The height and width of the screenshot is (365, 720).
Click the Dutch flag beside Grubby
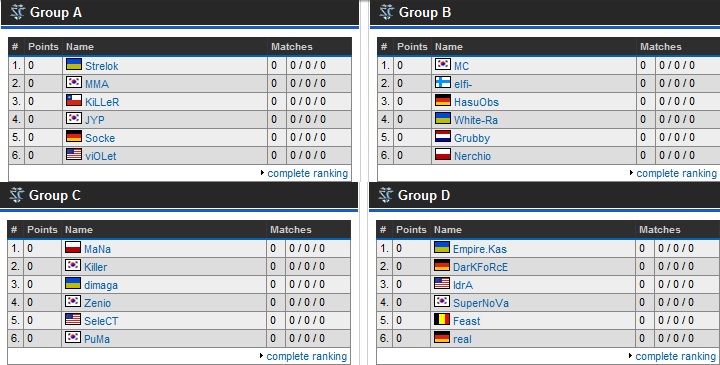[443, 136]
